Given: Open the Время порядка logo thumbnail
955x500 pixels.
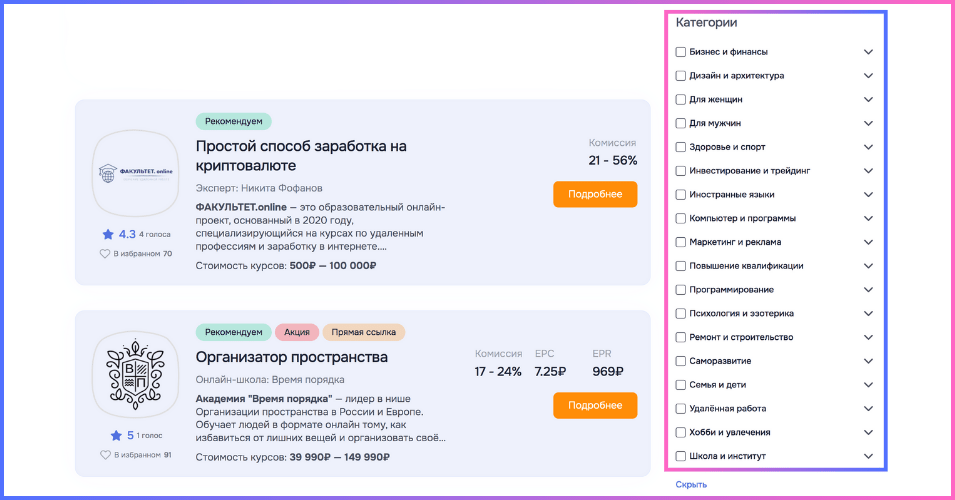Looking at the screenshot, I should (x=135, y=375).
